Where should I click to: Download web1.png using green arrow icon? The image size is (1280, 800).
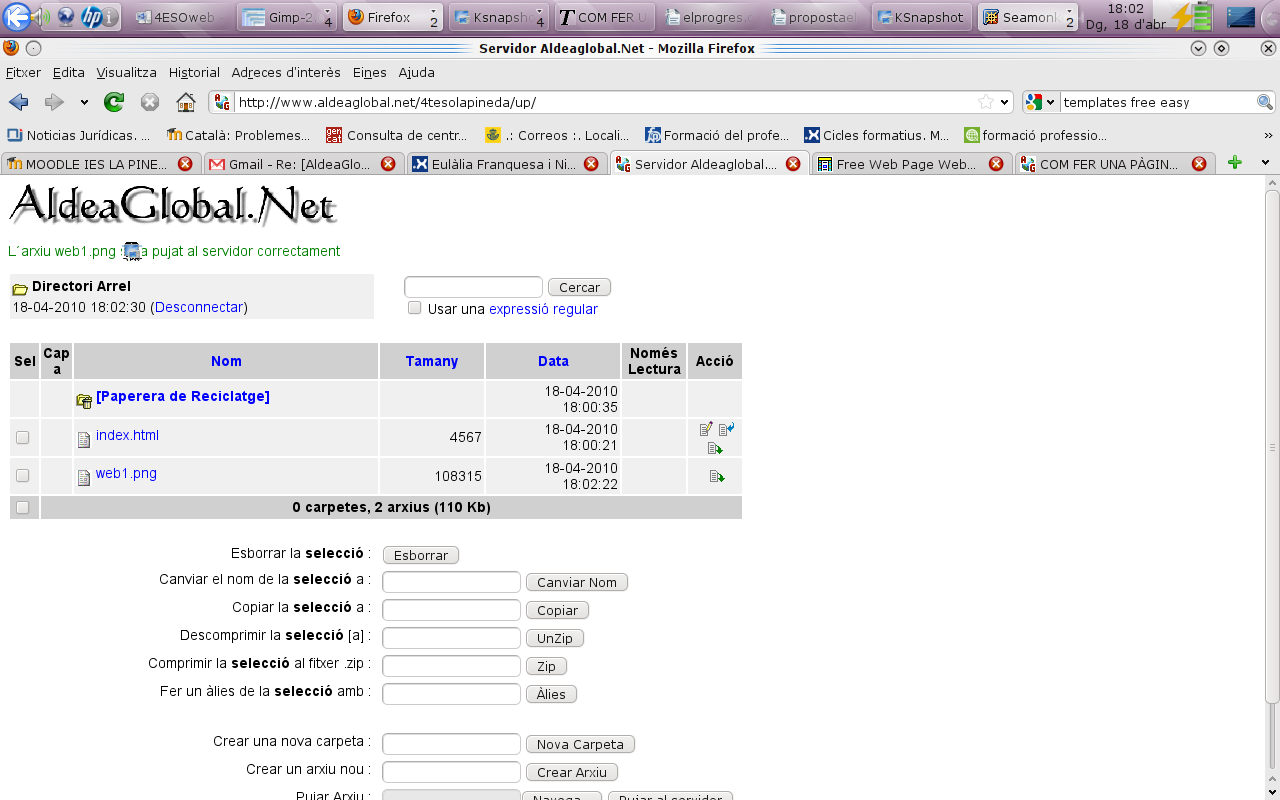716,476
